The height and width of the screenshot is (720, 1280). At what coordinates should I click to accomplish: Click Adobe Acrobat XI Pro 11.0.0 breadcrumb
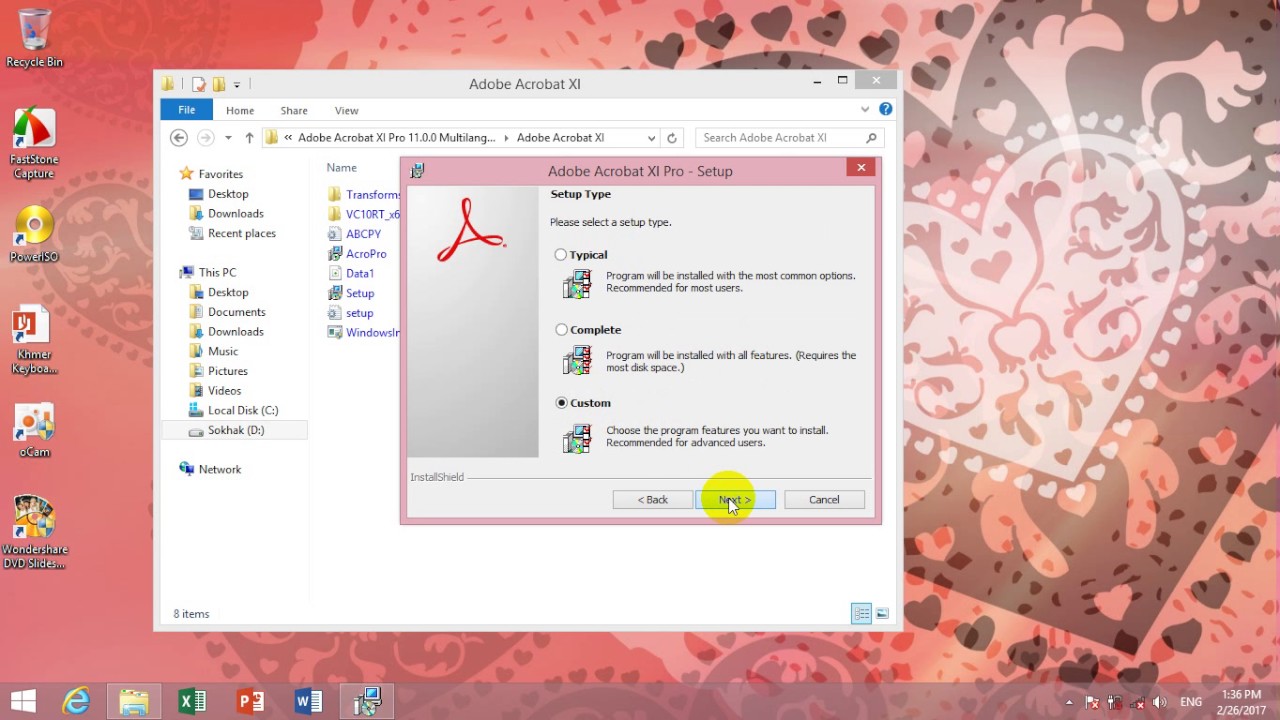coord(396,138)
